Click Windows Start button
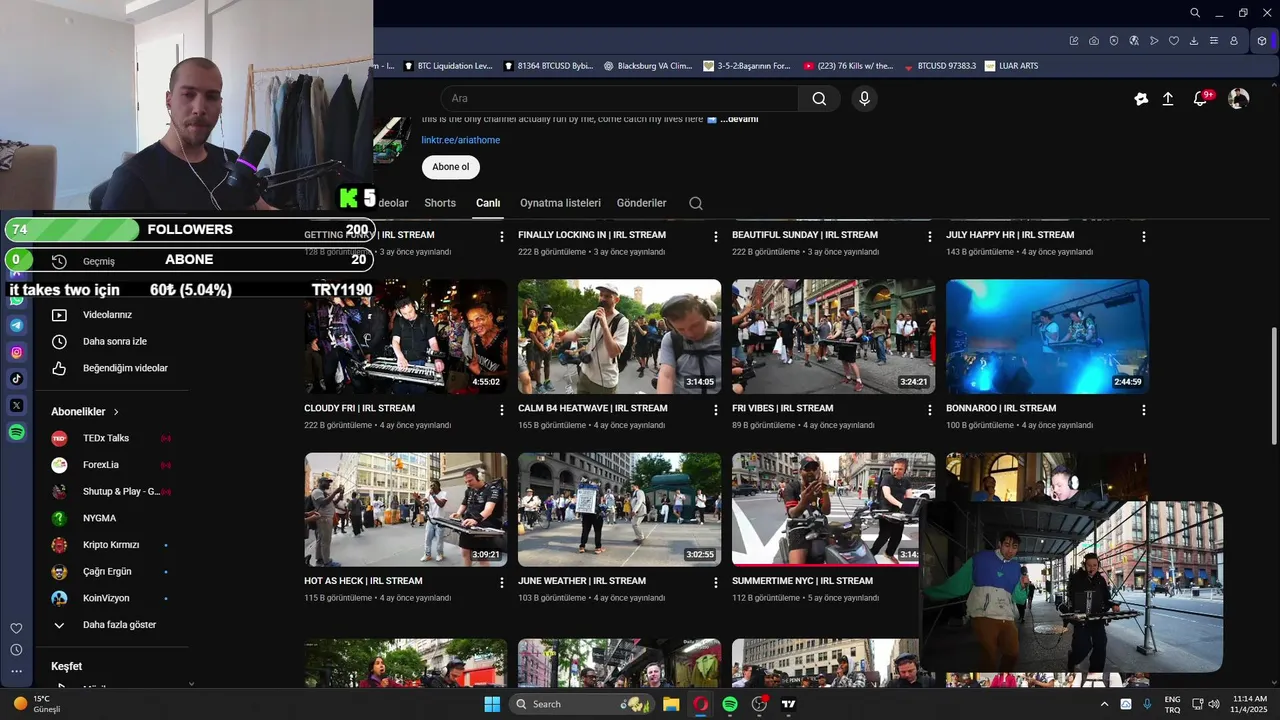The width and height of the screenshot is (1280, 720). [492, 704]
